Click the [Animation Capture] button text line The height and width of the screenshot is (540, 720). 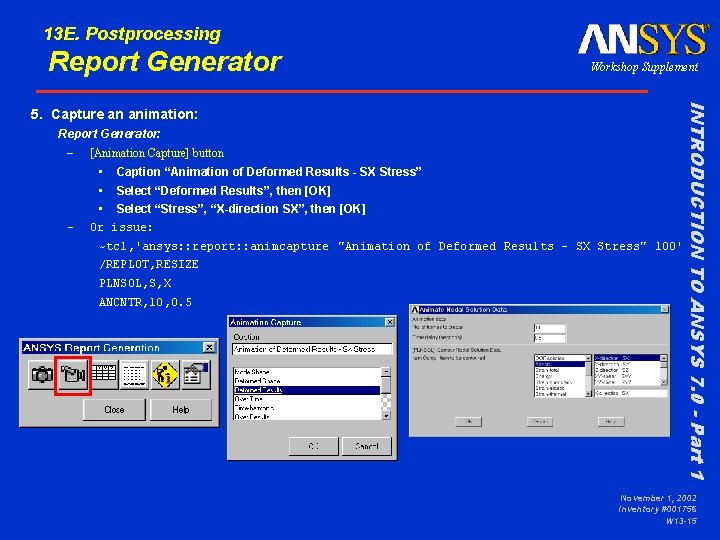coord(157,153)
